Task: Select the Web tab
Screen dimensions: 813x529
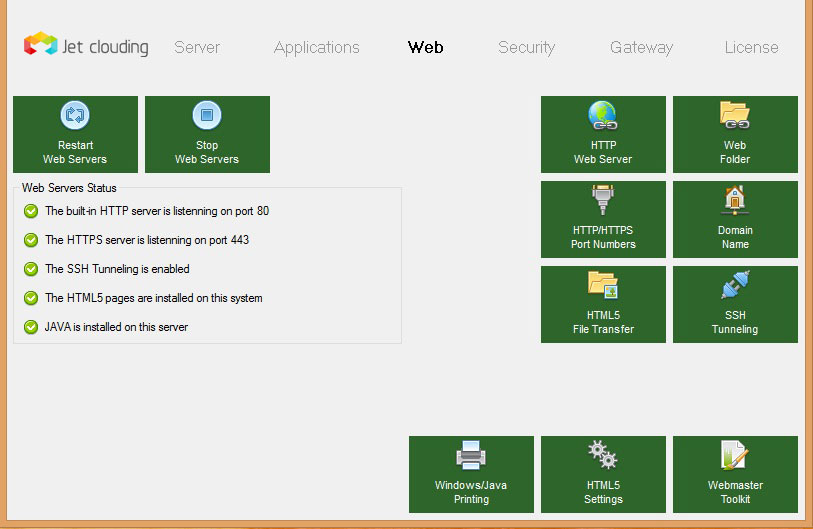Action: [x=425, y=47]
